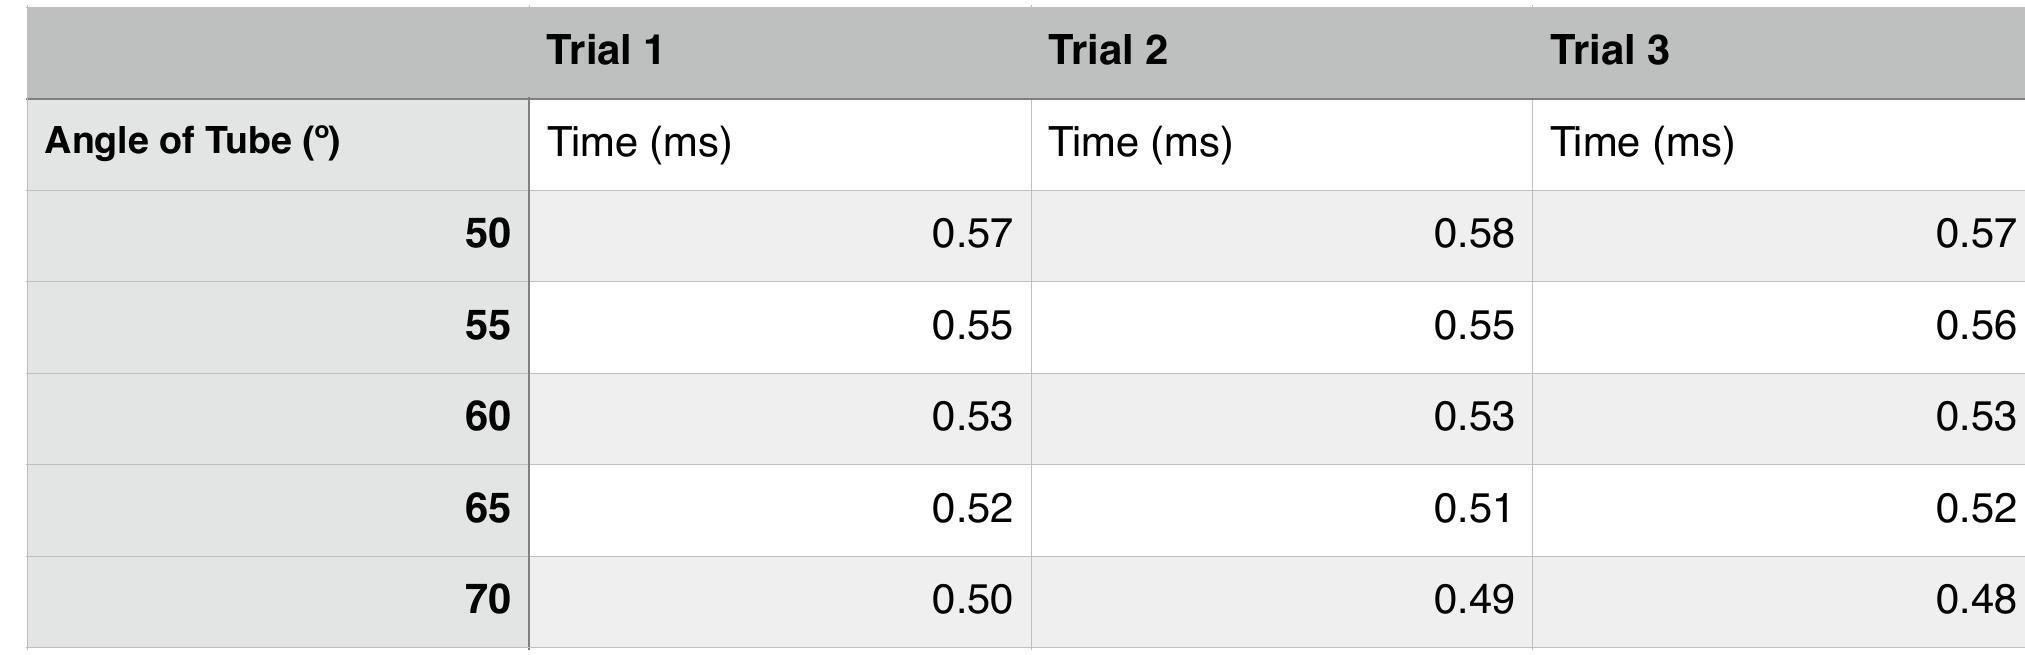
Task: Select Trial 3 time for 65 degrees
Action: pos(1778,509)
